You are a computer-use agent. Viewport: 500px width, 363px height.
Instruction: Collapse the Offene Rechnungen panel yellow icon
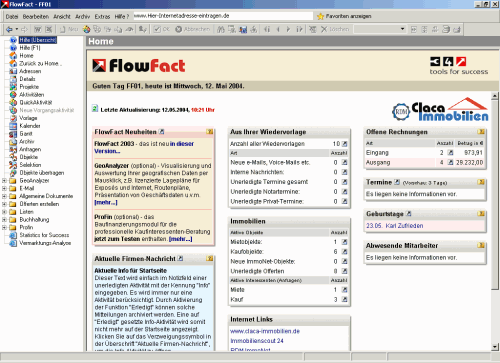tap(481, 132)
